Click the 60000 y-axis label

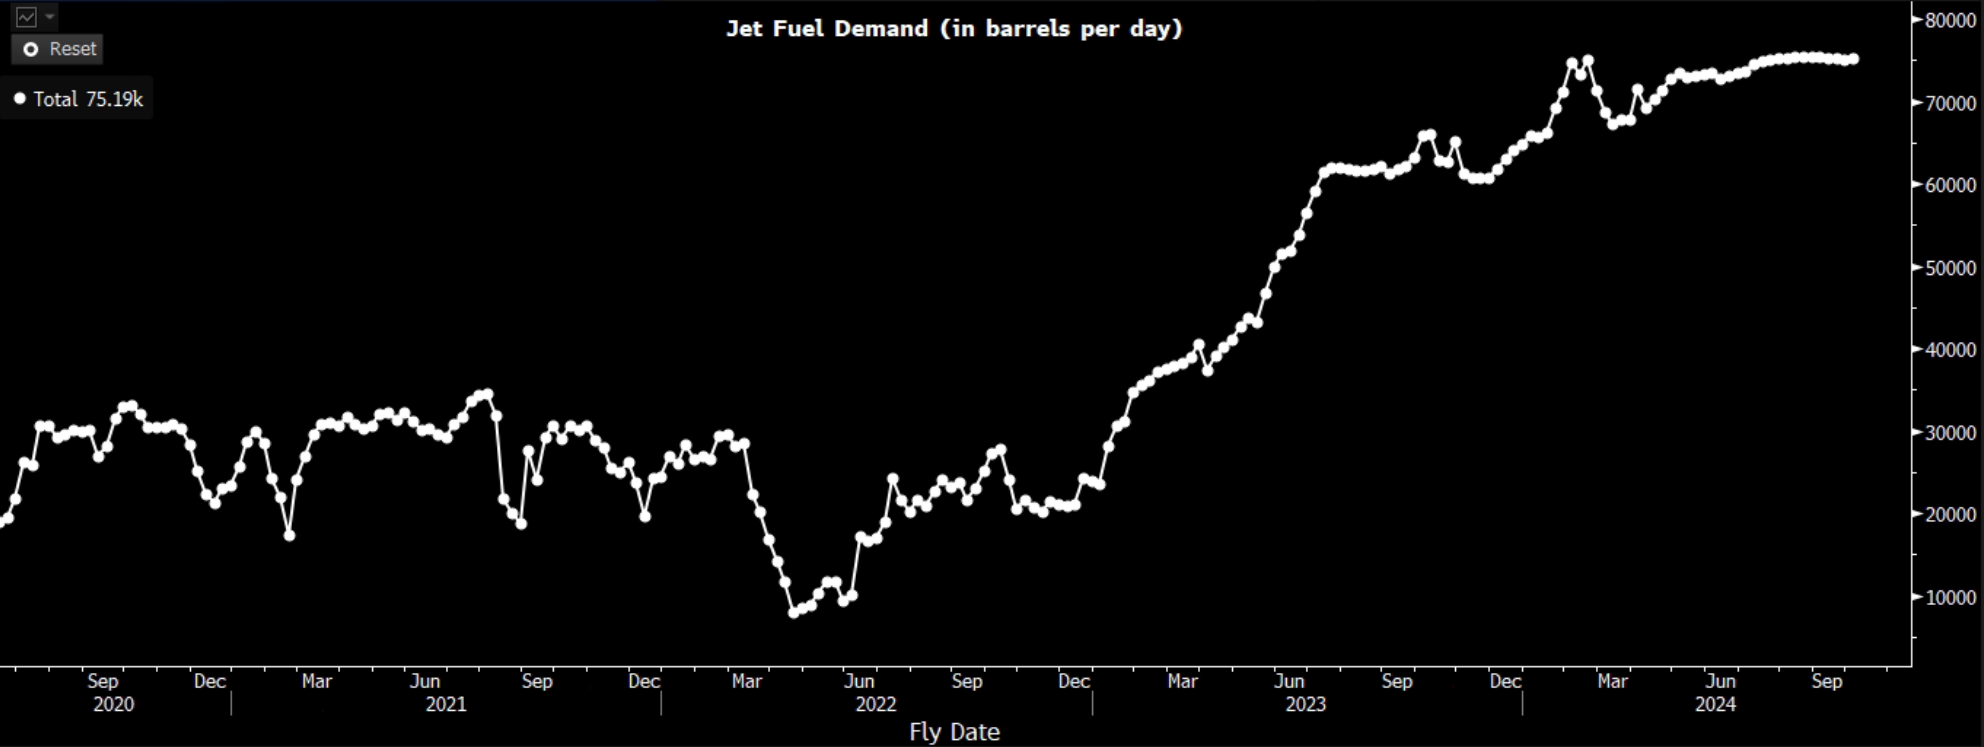(x=1950, y=185)
